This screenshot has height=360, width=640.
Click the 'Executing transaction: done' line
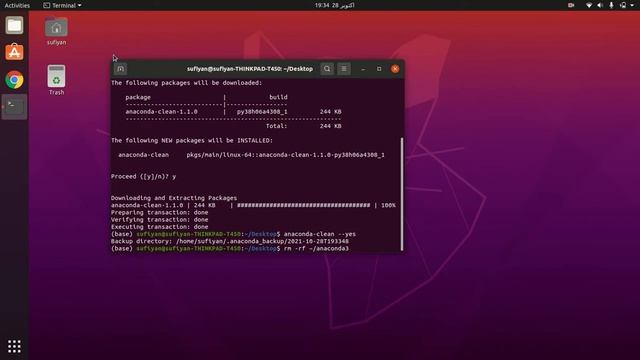tap(160, 227)
